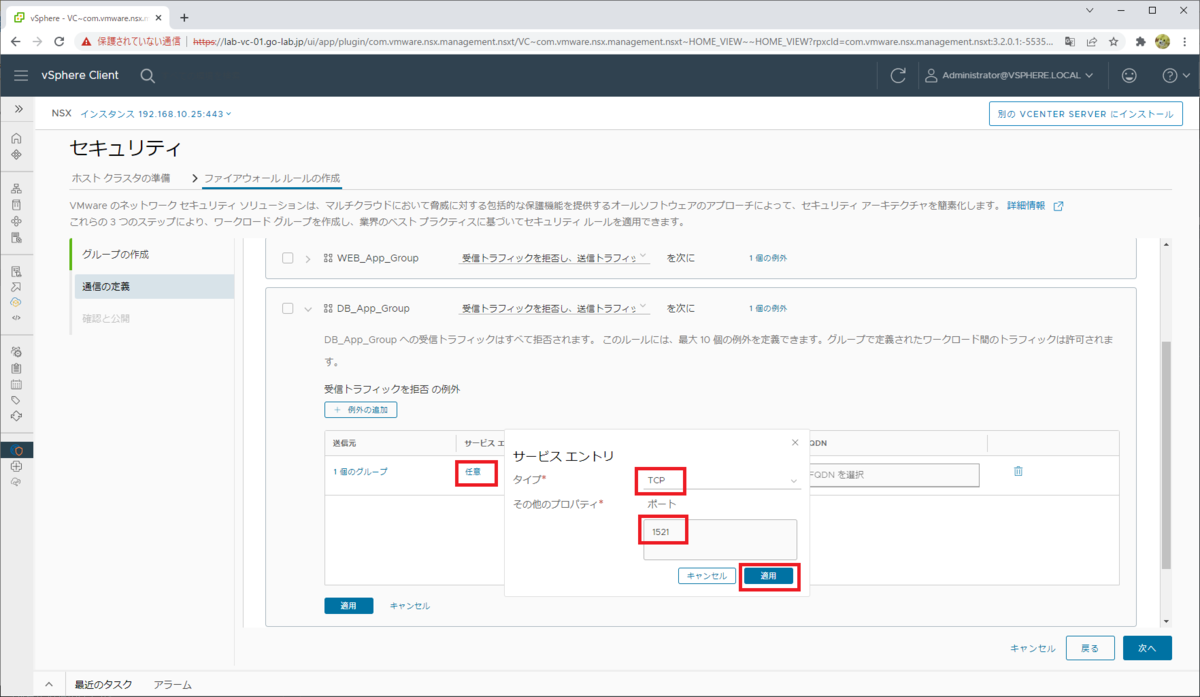Click the browser back arrow
The height and width of the screenshot is (697, 1200).
coord(15,42)
